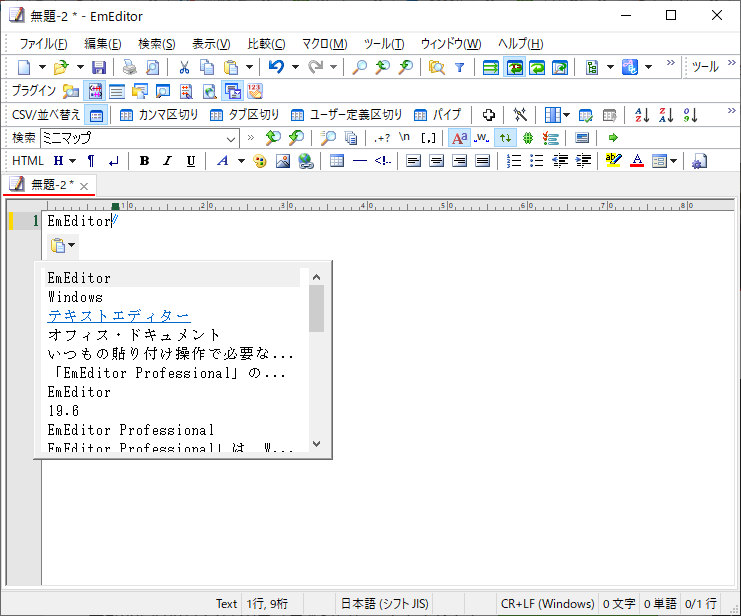Toggle Escape Sequence \n option
The width and height of the screenshot is (741, 616).
pyautogui.click(x=405, y=137)
